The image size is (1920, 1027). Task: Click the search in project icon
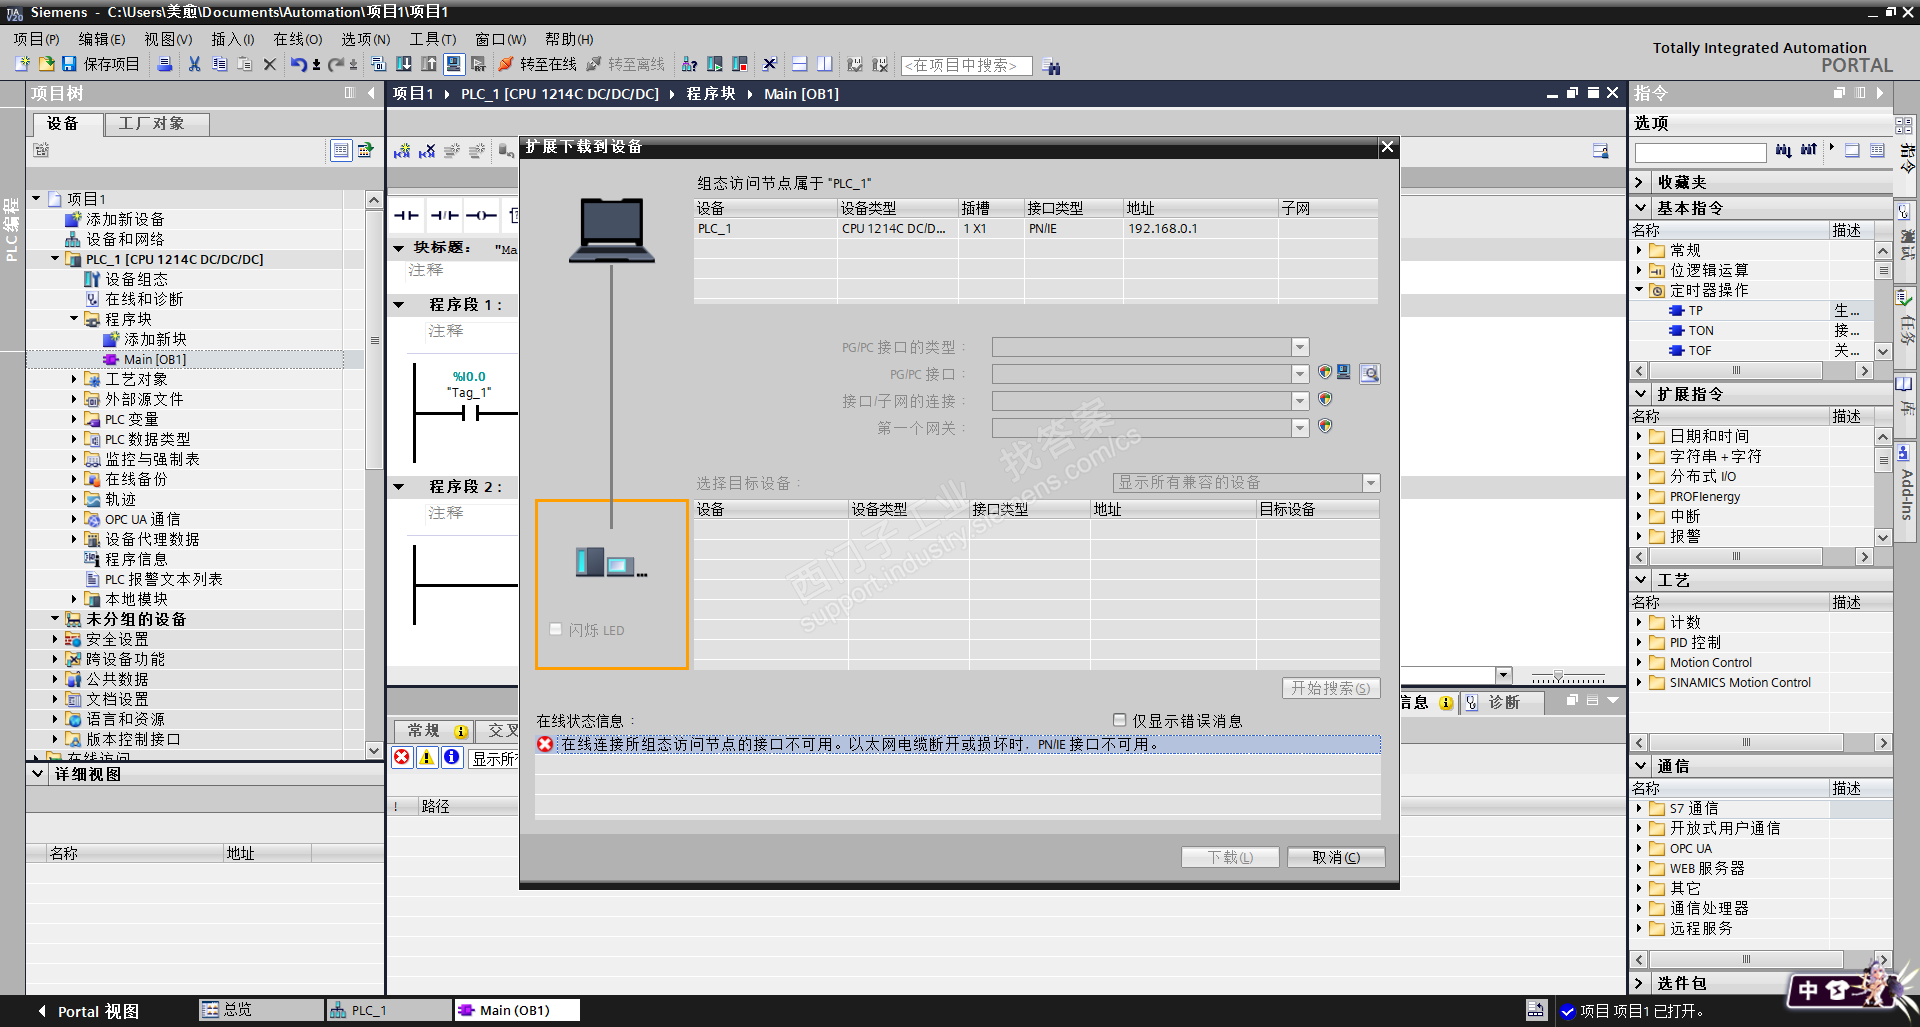pyautogui.click(x=1051, y=66)
